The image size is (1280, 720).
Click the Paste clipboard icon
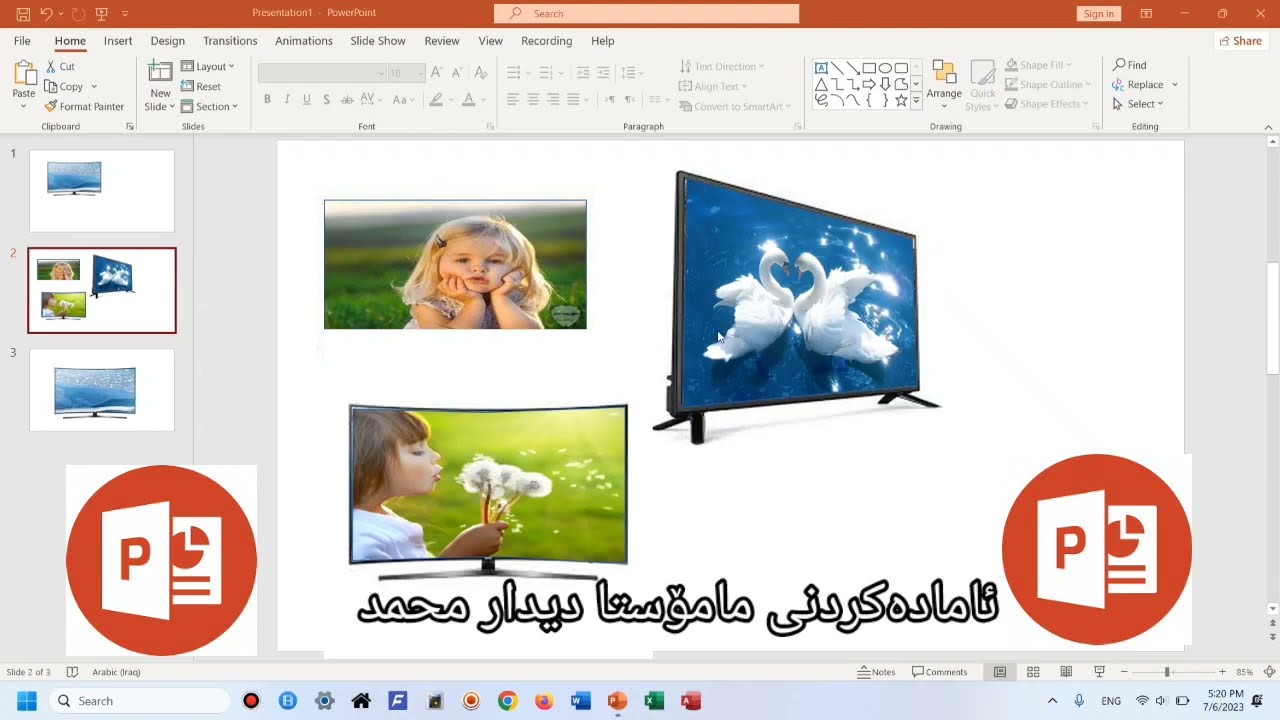pos(24,73)
